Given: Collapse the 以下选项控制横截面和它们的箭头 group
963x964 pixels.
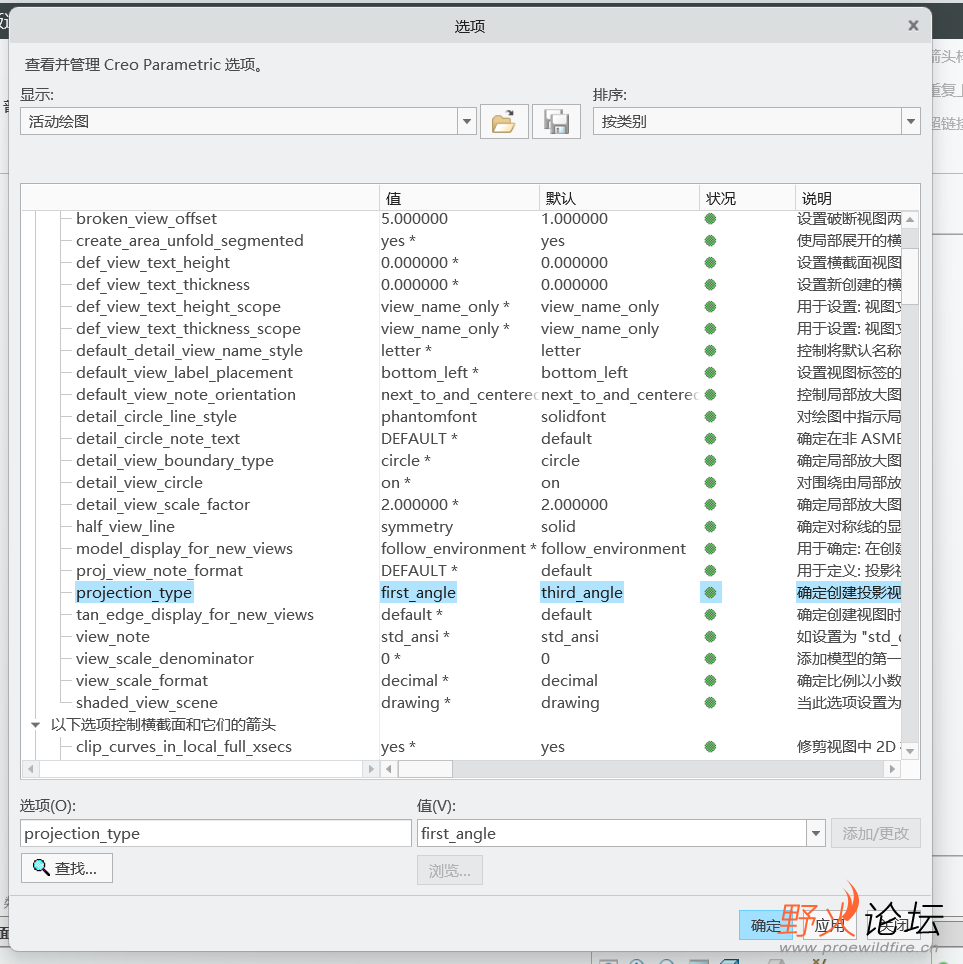Looking at the screenshot, I should [36, 725].
